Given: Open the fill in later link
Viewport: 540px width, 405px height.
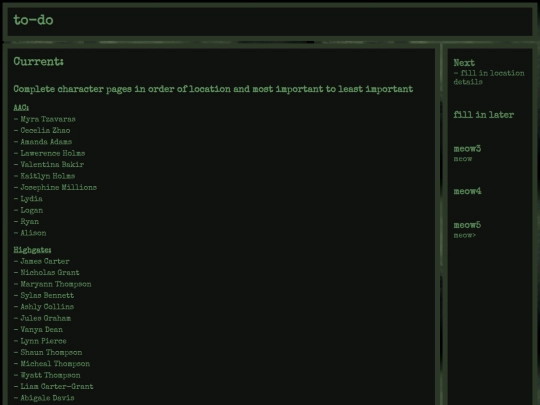Looking at the screenshot, I should [484, 115].
